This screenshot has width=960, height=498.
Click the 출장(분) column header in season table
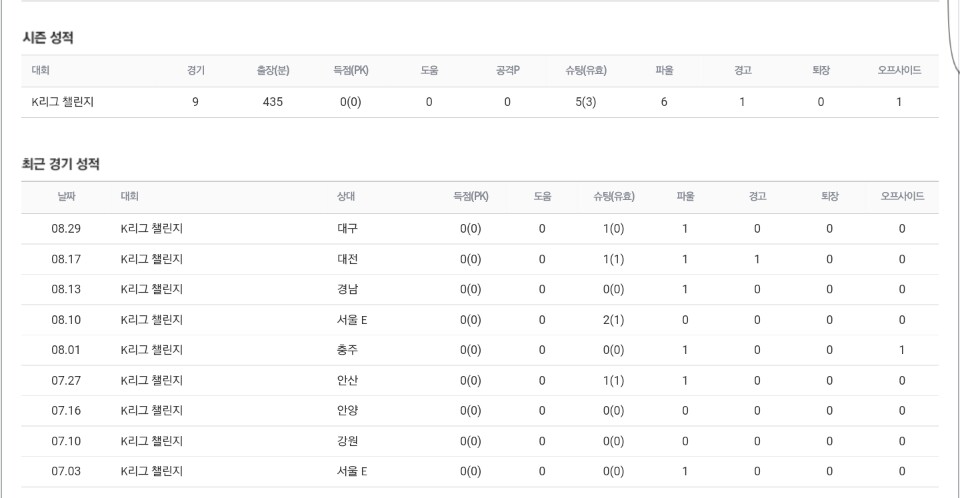point(273,71)
